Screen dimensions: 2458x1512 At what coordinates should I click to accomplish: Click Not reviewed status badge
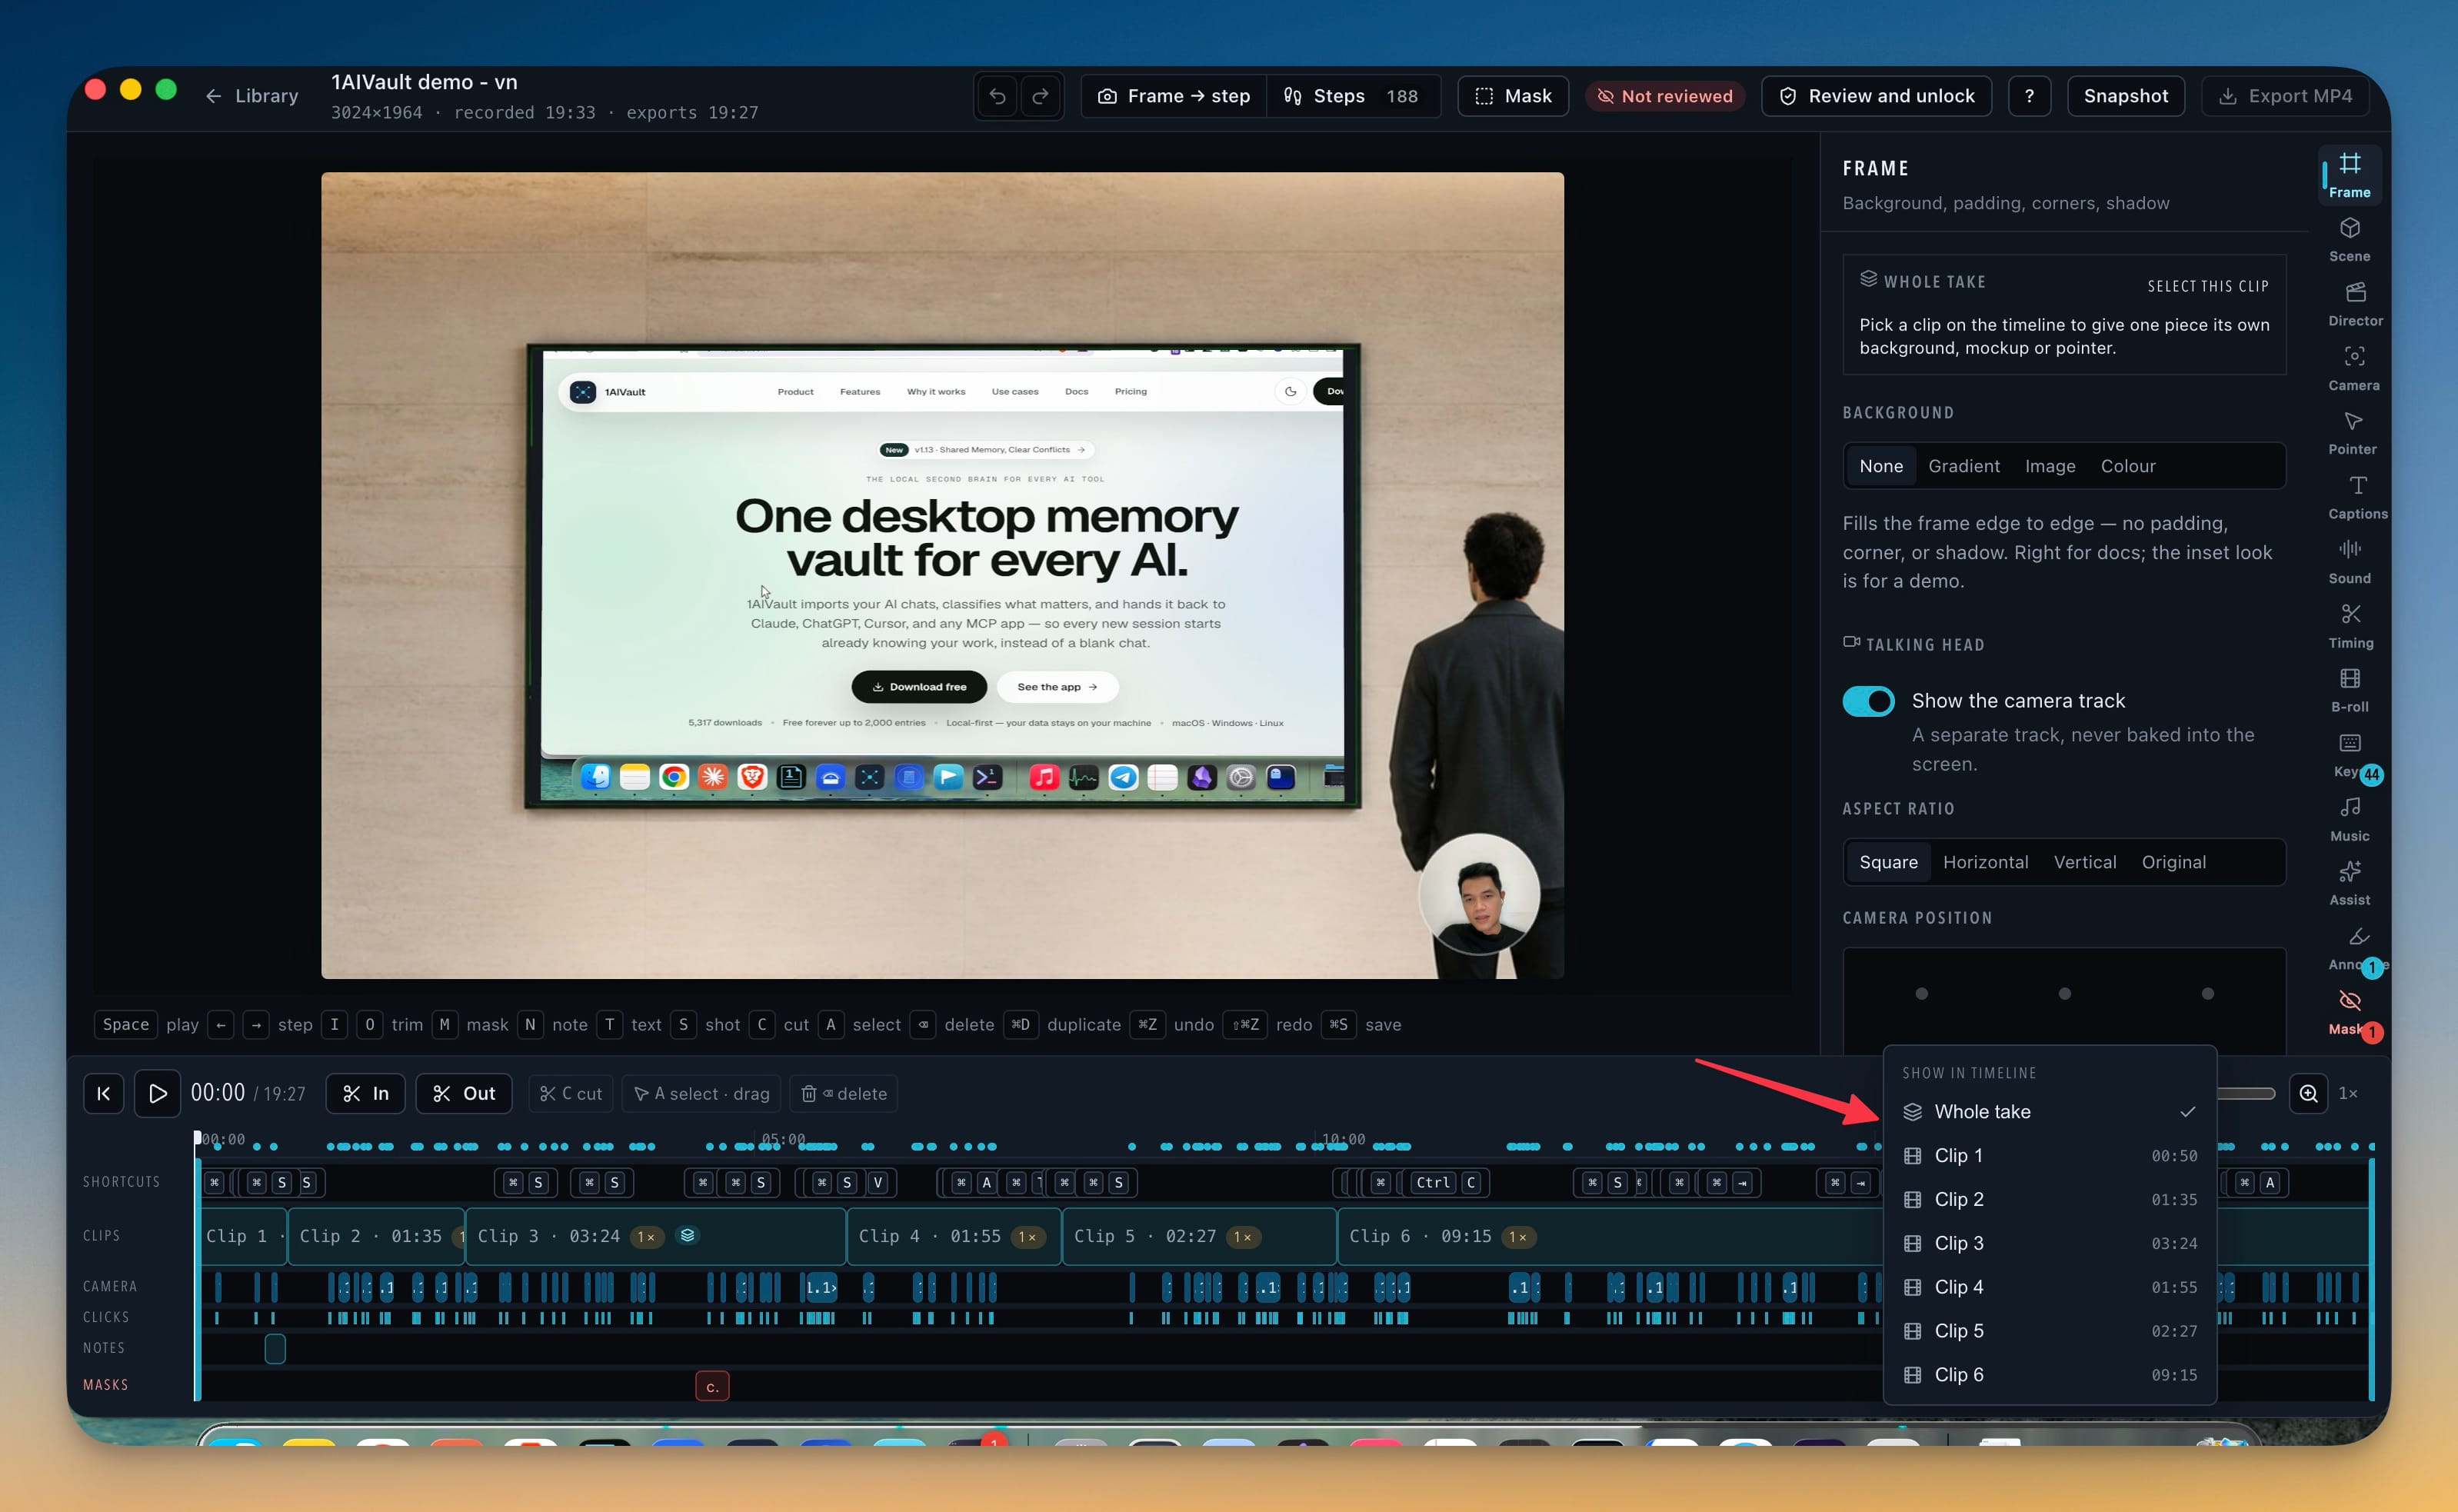pyautogui.click(x=1665, y=96)
